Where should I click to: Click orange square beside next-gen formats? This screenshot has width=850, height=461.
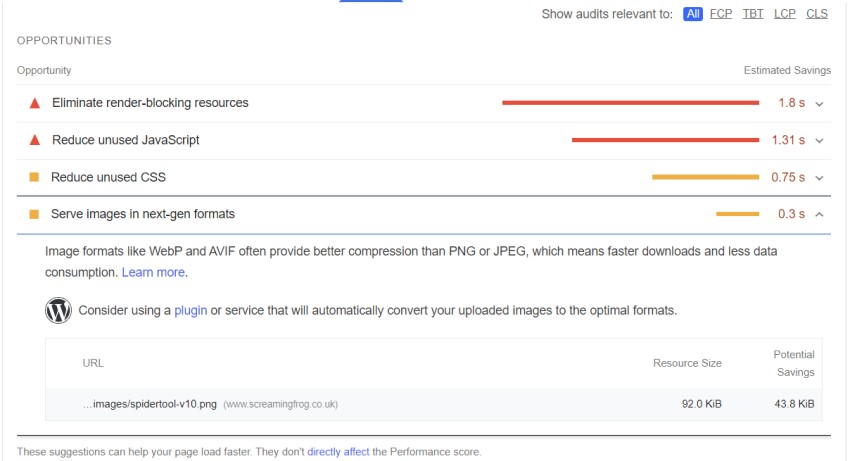click(x=34, y=214)
